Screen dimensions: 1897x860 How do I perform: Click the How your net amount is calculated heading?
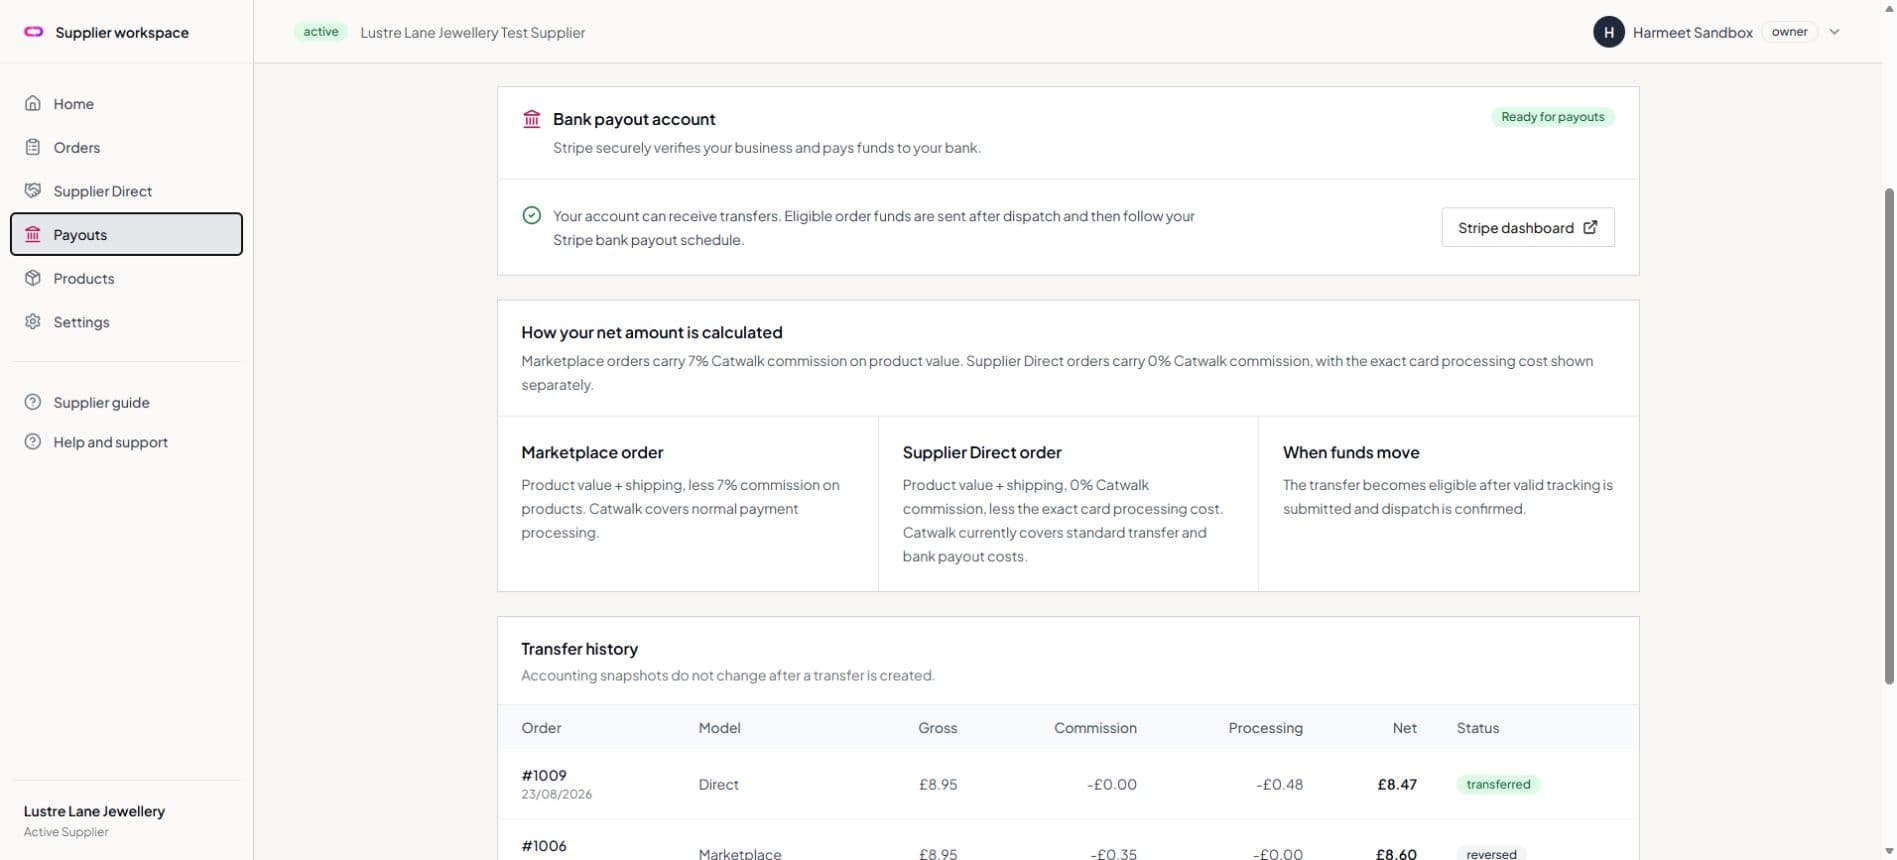click(x=651, y=332)
